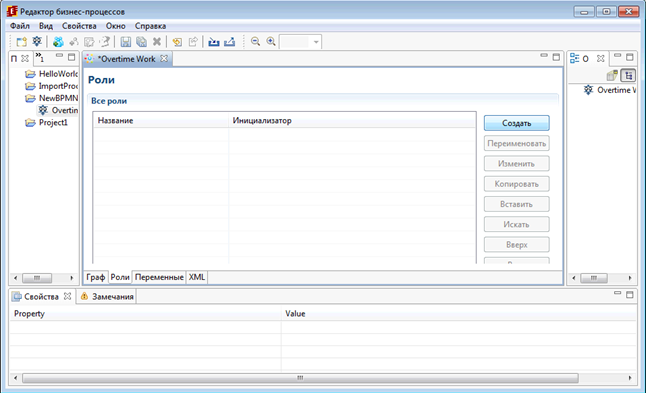646x393 pixels.
Task: Click the Искать button
Action: 517,224
